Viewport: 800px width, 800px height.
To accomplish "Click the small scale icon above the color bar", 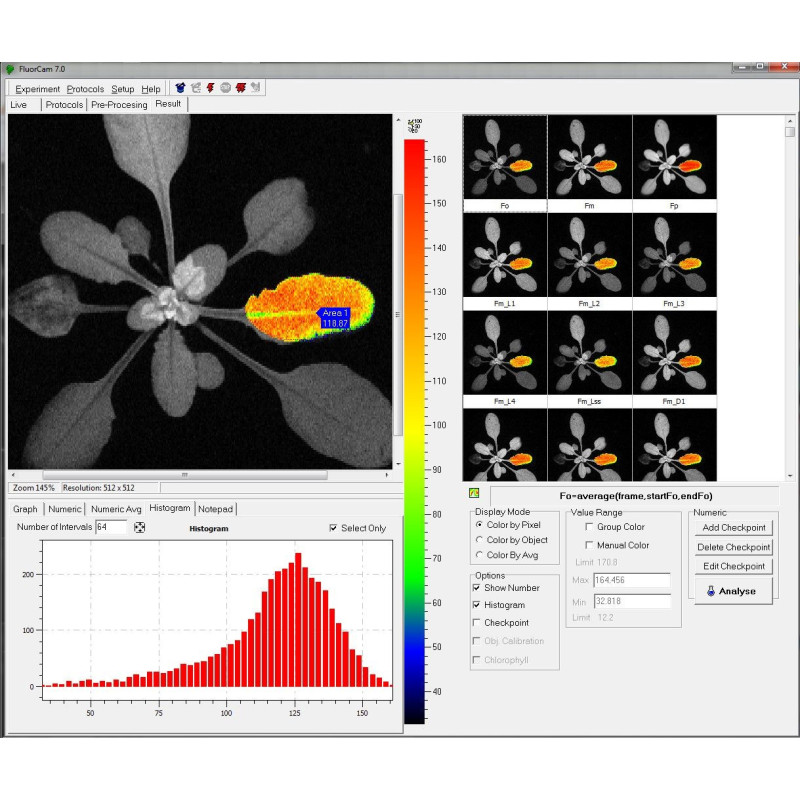I will pyautogui.click(x=414, y=126).
